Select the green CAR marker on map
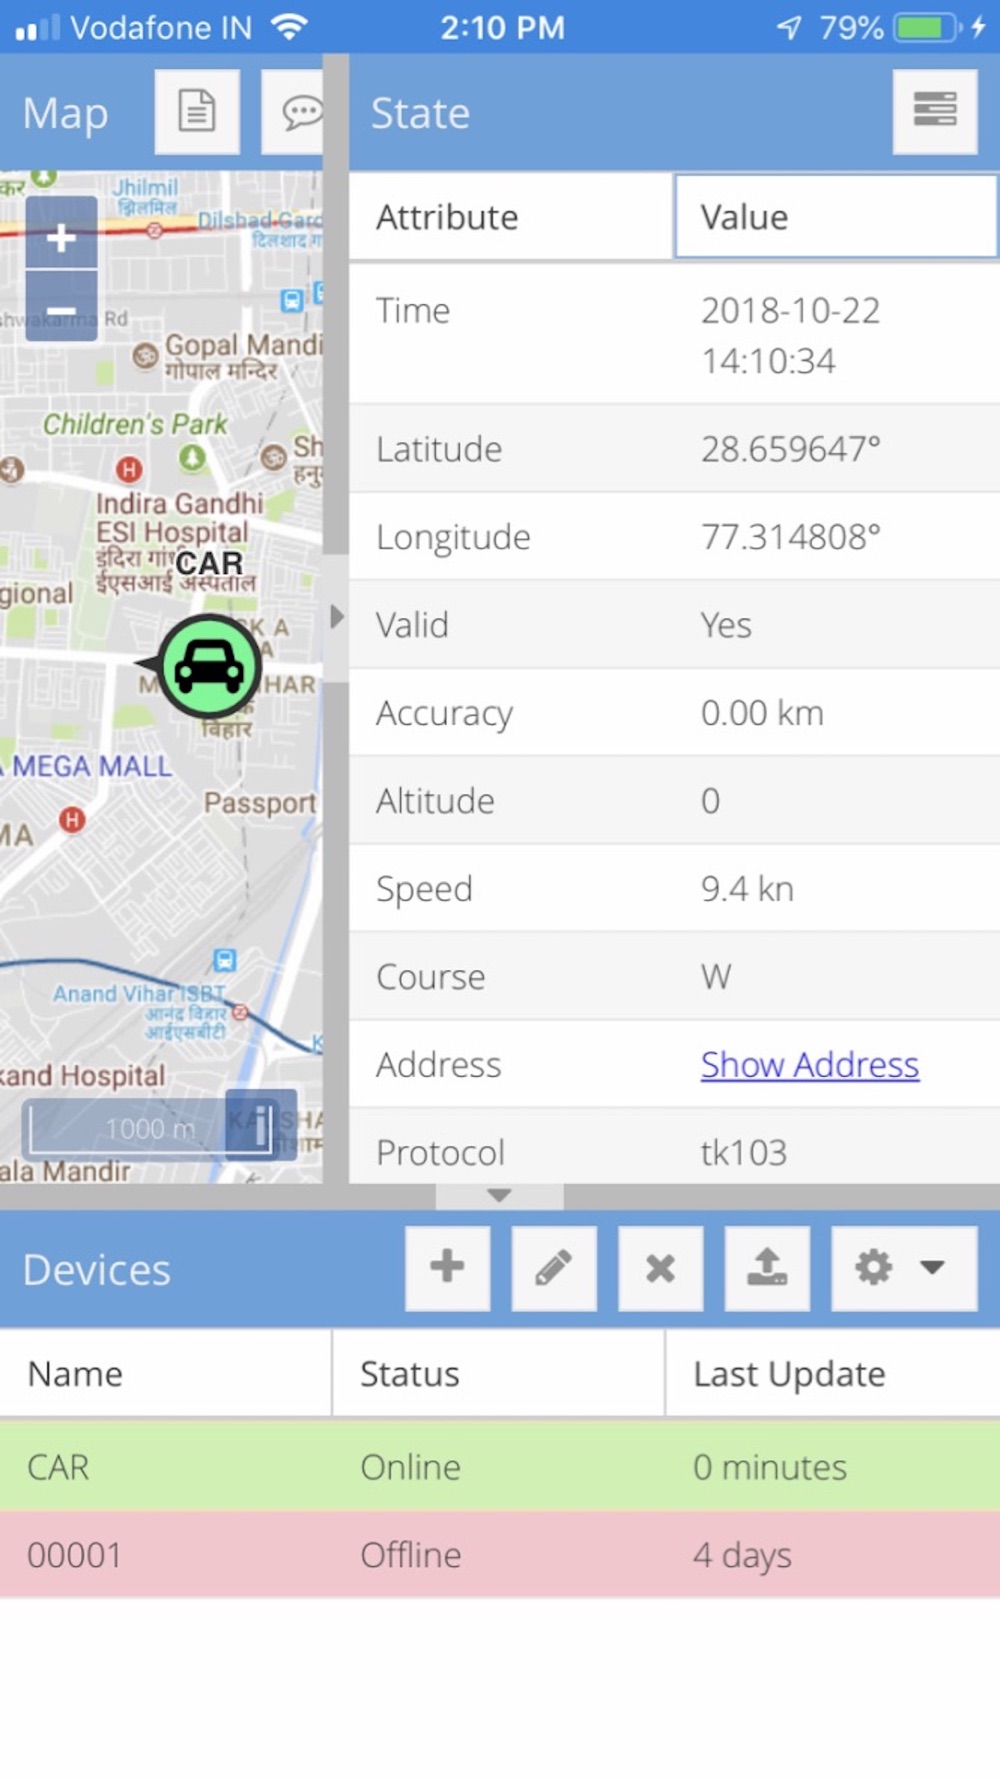Screen dimensions: 1000x1778 pos(209,666)
